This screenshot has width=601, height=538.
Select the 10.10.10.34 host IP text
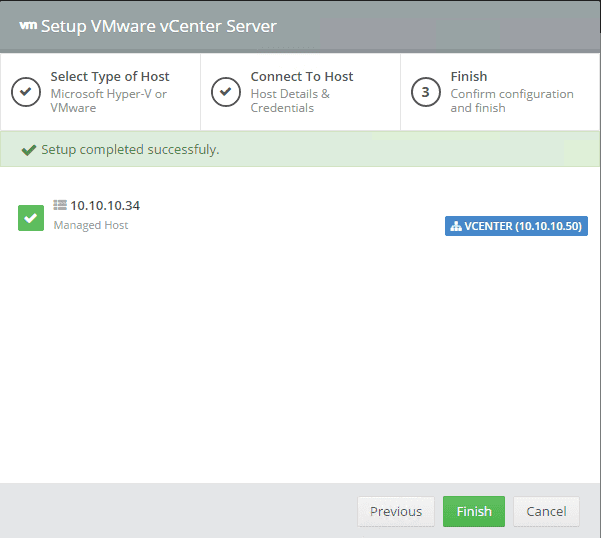(105, 206)
